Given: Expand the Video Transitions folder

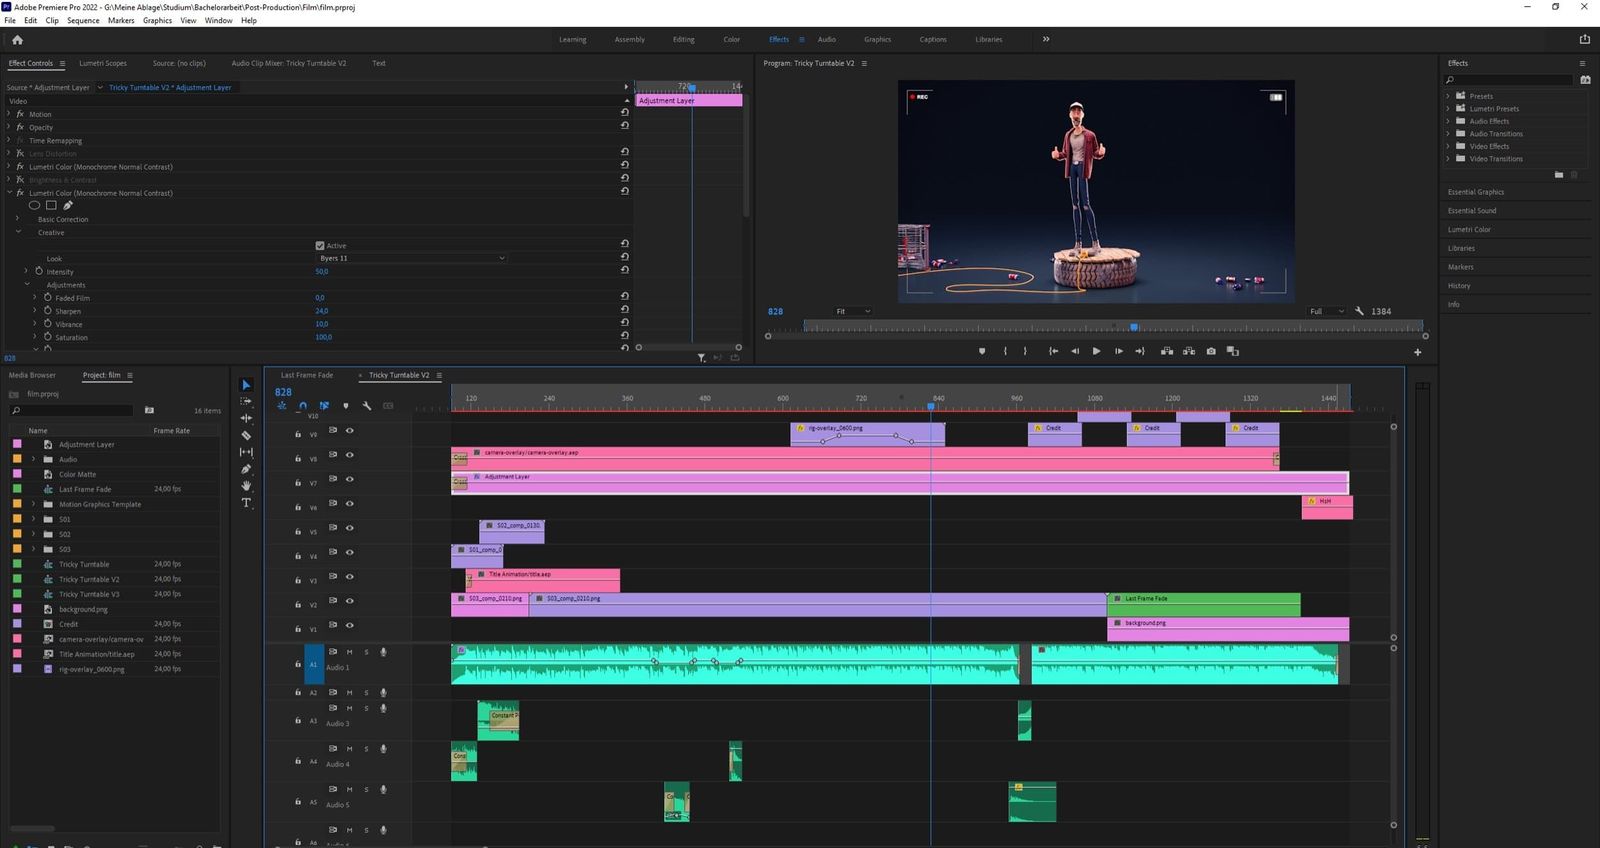Looking at the screenshot, I should click(1448, 159).
